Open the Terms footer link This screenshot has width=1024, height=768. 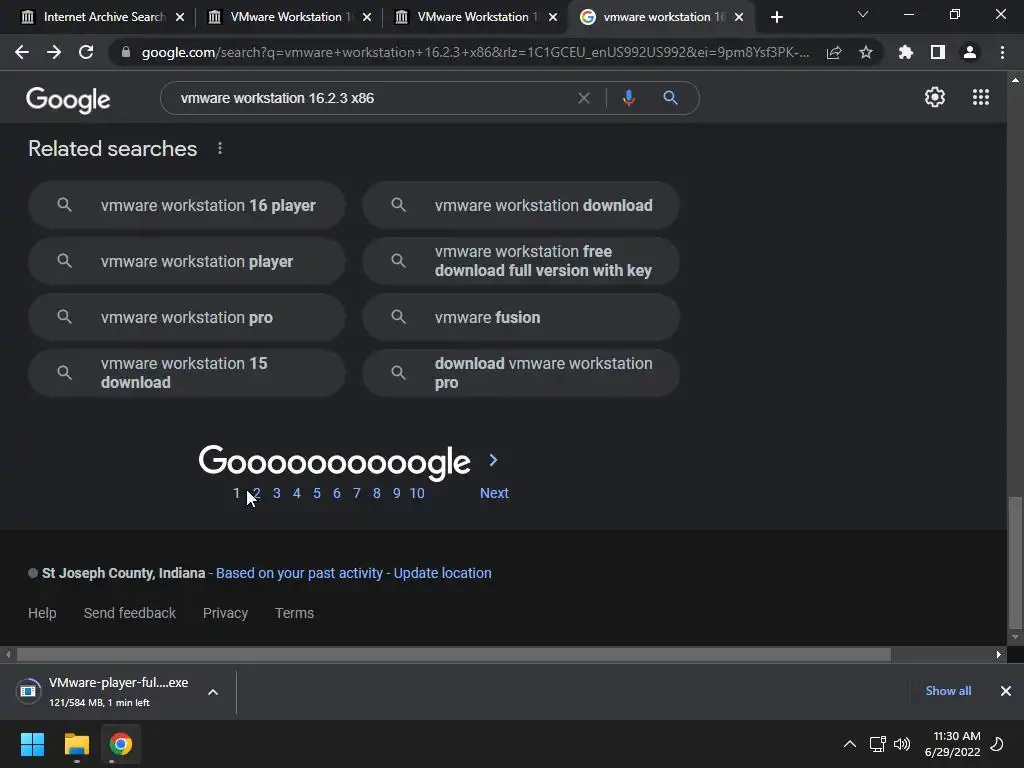point(294,613)
